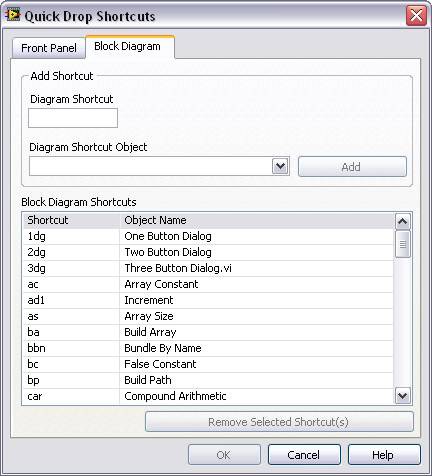Select the Compound Arithmetic row
The width and height of the screenshot is (432, 476).
(208, 396)
